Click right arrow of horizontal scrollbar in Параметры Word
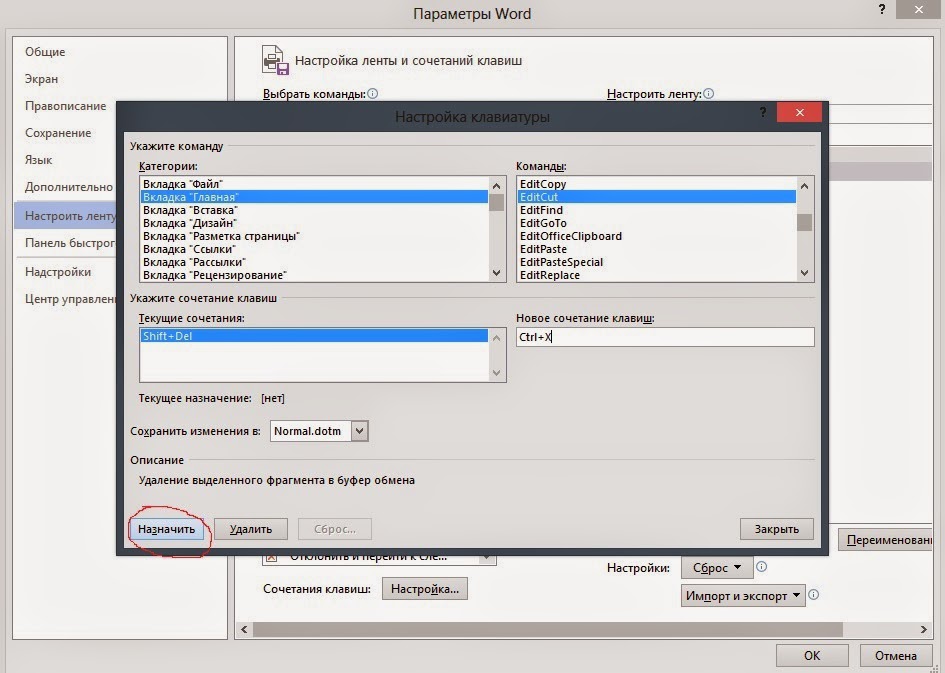The image size is (945, 673). coord(923,629)
